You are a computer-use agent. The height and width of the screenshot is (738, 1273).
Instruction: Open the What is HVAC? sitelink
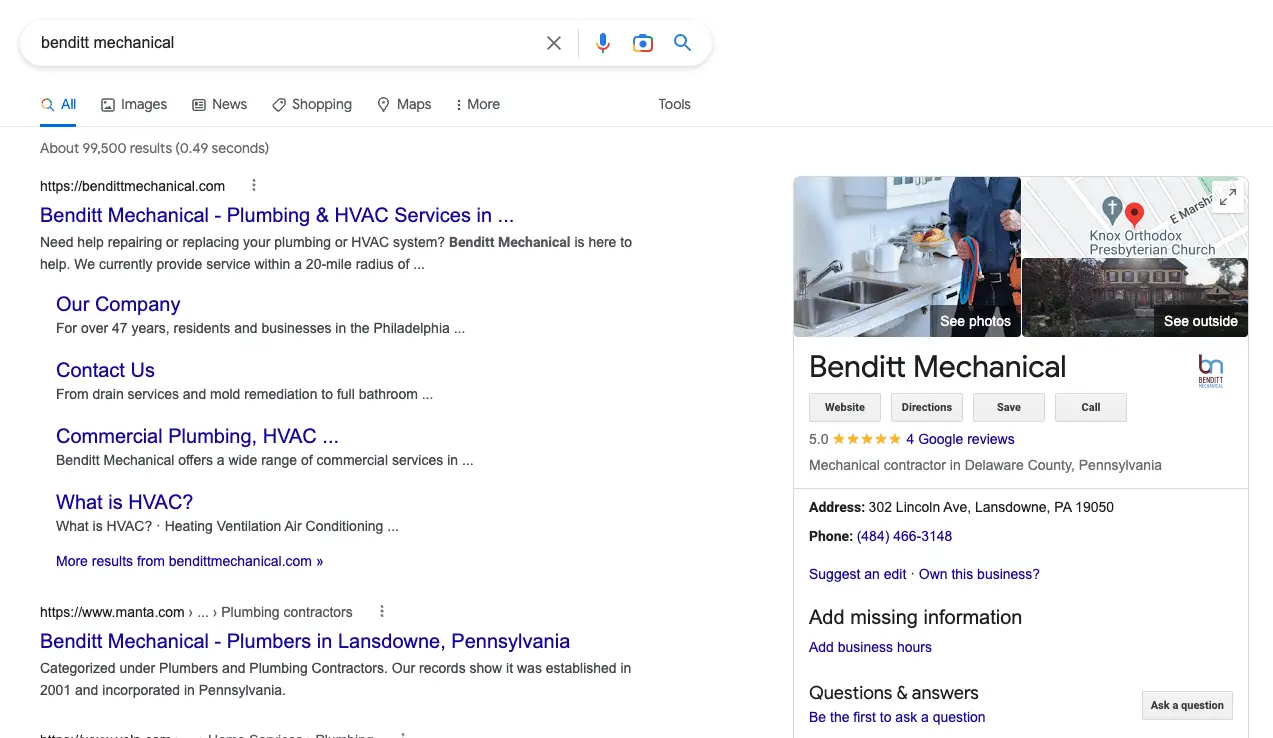click(x=124, y=502)
